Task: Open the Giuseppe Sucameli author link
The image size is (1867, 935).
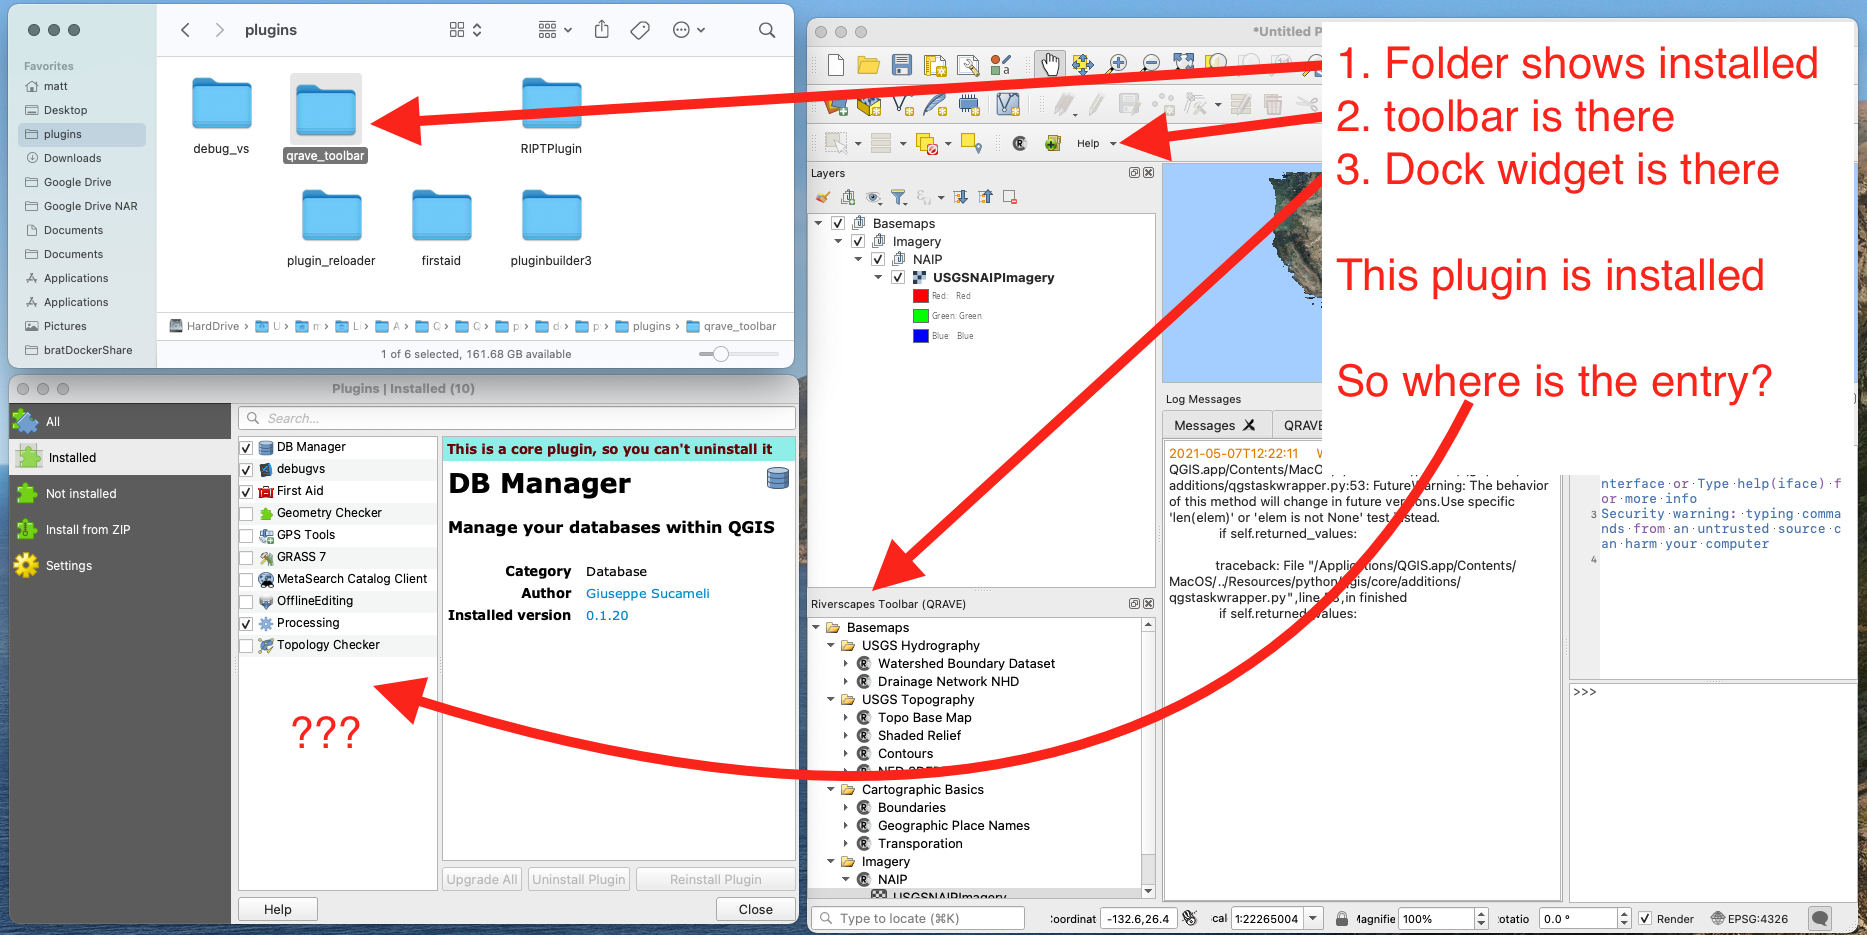Action: (648, 593)
